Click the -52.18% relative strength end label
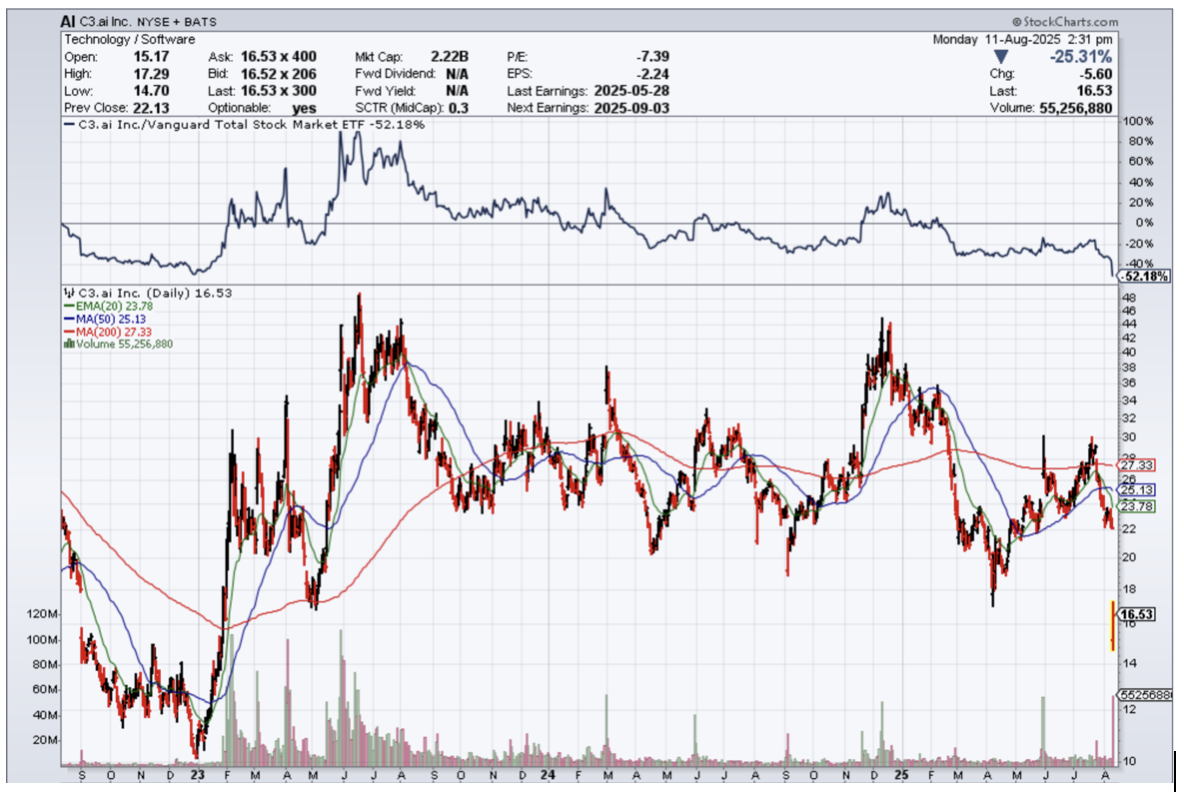The width and height of the screenshot is (1184, 792). [1145, 276]
